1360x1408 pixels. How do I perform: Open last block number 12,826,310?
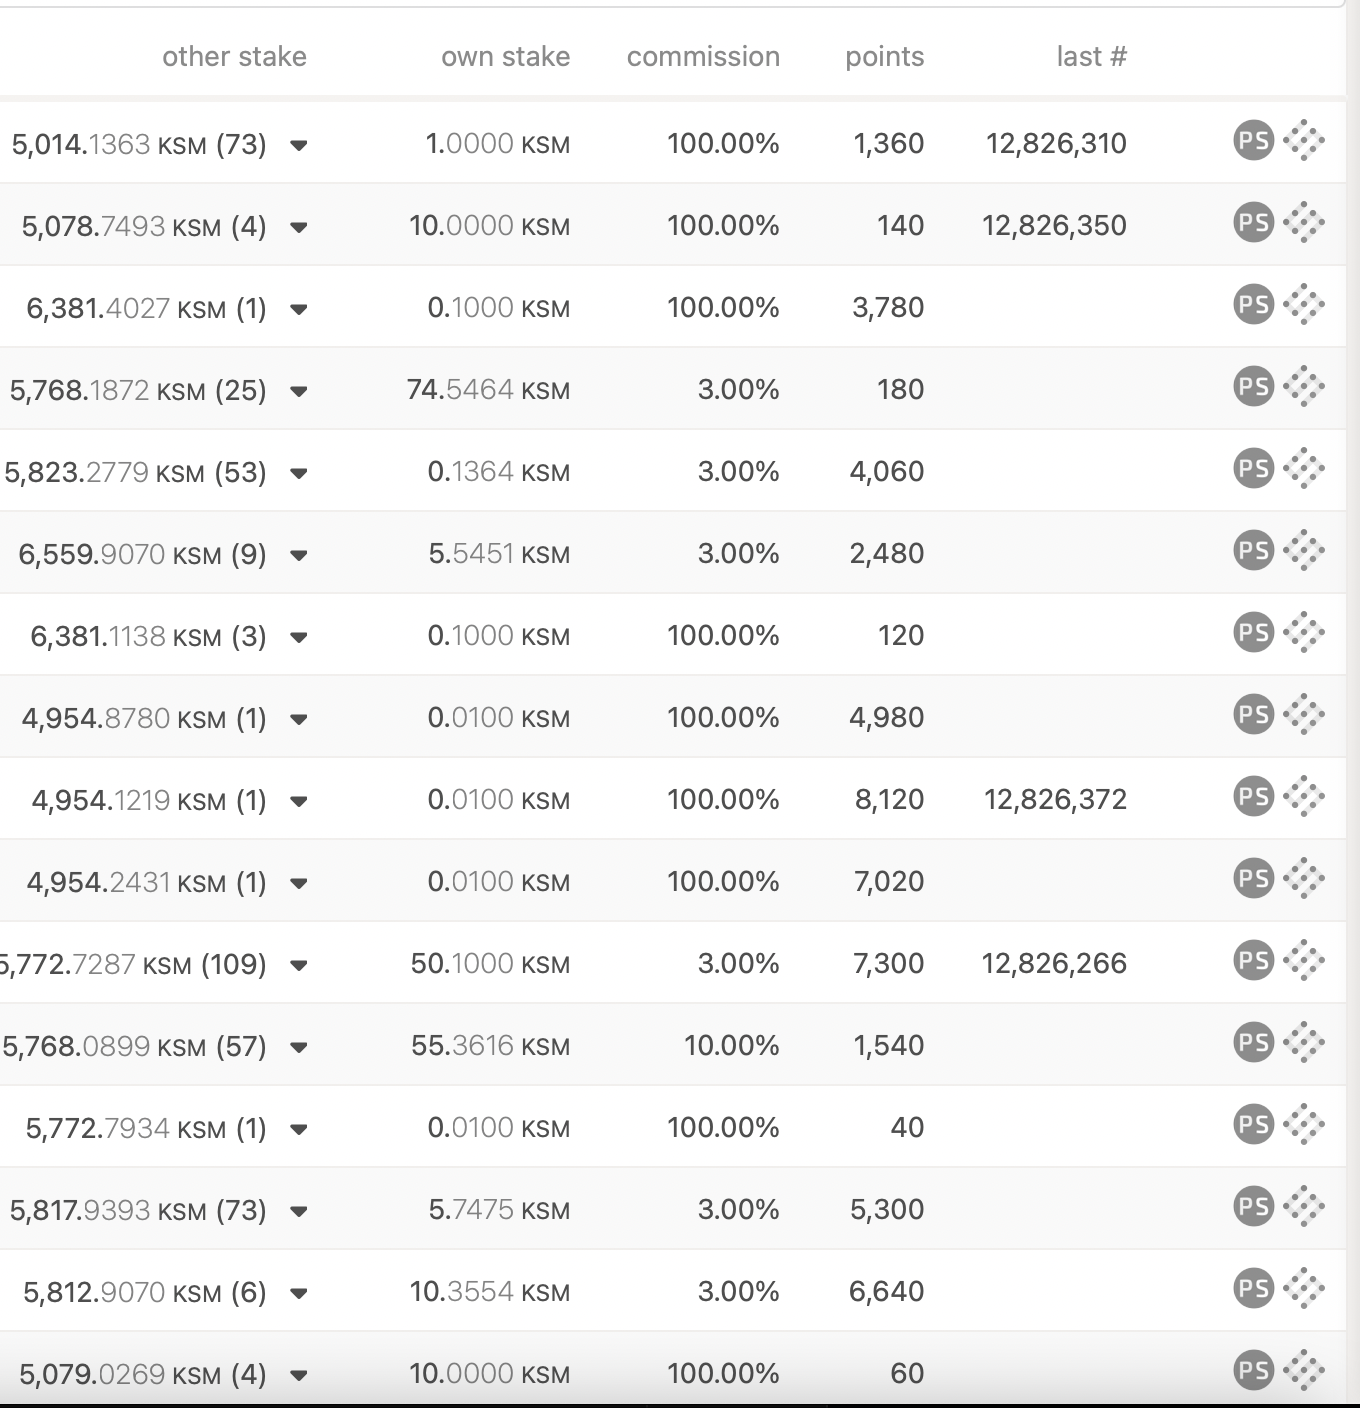[x=1056, y=144]
